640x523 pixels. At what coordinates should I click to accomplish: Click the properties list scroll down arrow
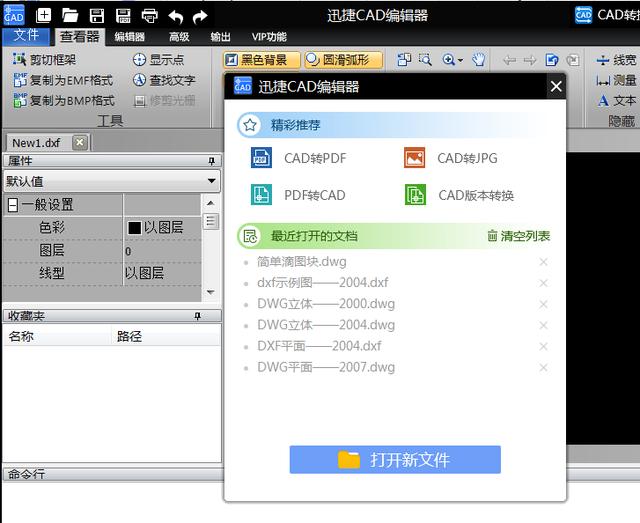pos(211,292)
